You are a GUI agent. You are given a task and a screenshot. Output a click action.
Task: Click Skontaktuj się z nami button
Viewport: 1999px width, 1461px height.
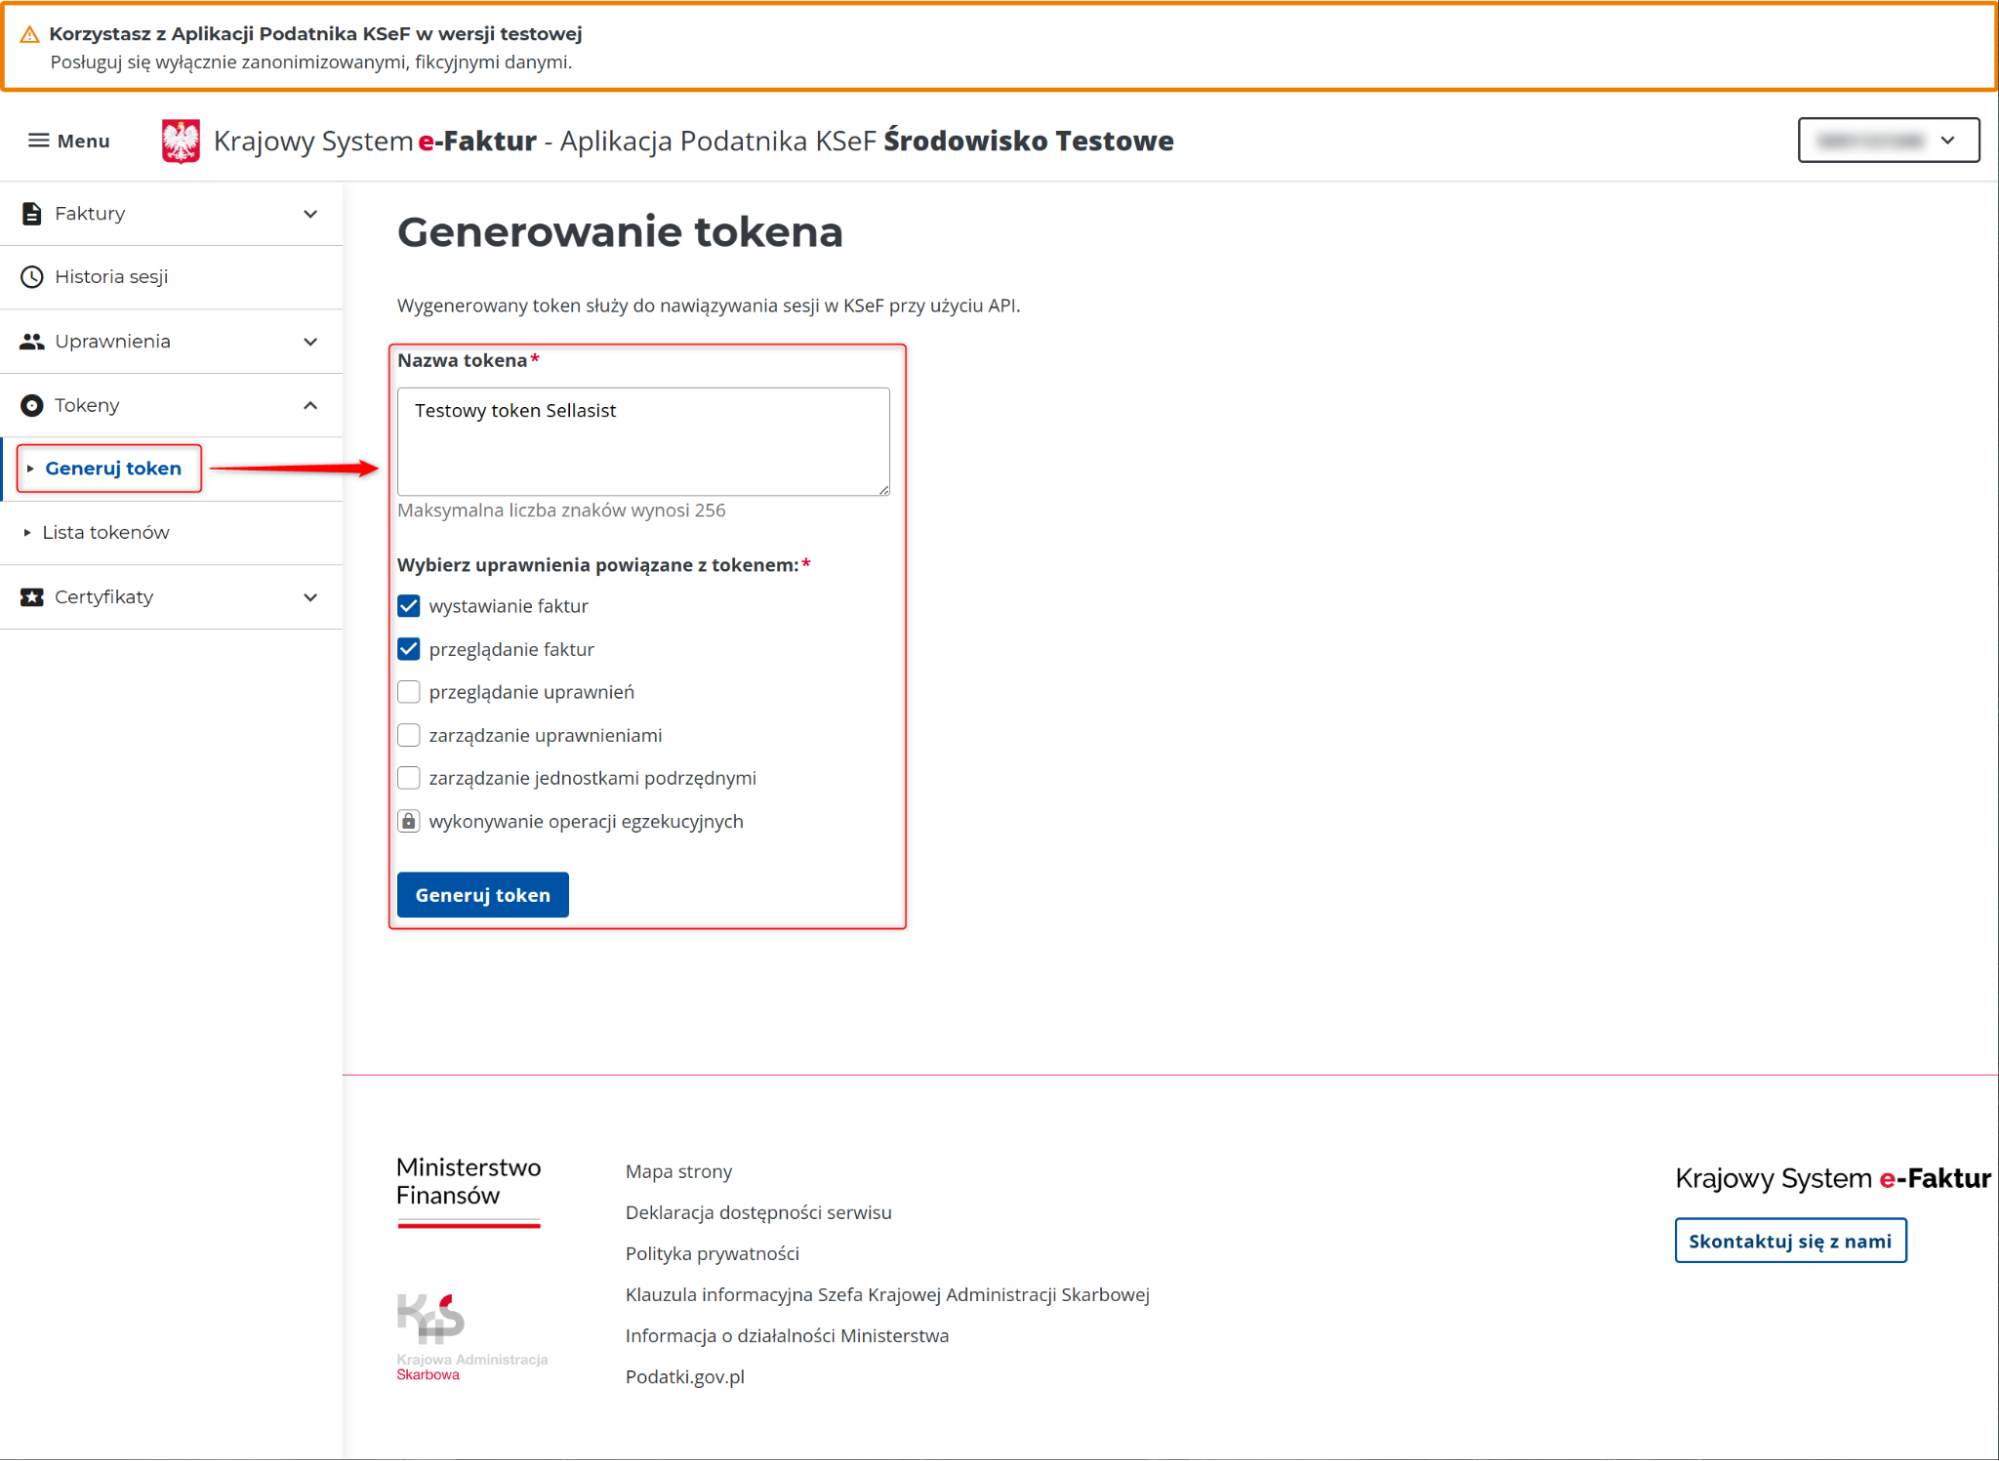click(x=1790, y=1241)
